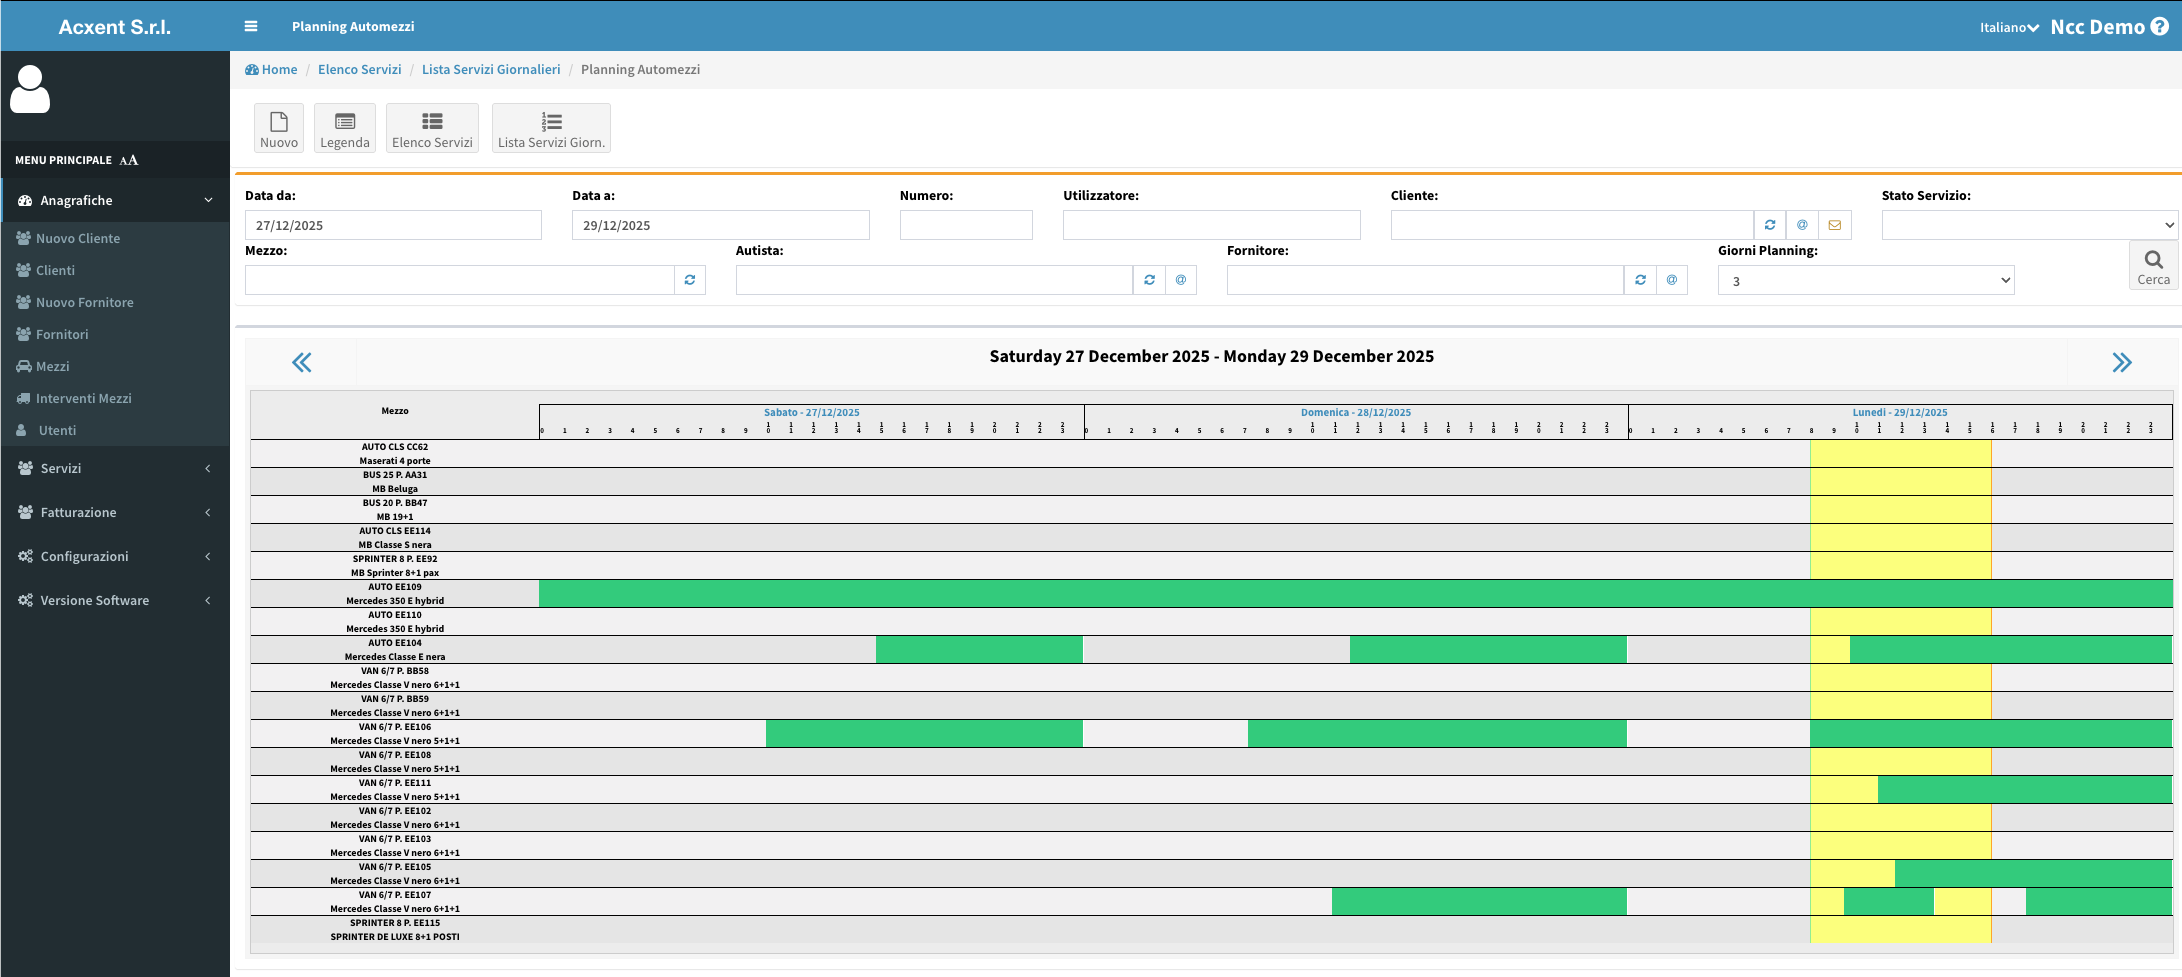Click the Data da date field

(393, 225)
